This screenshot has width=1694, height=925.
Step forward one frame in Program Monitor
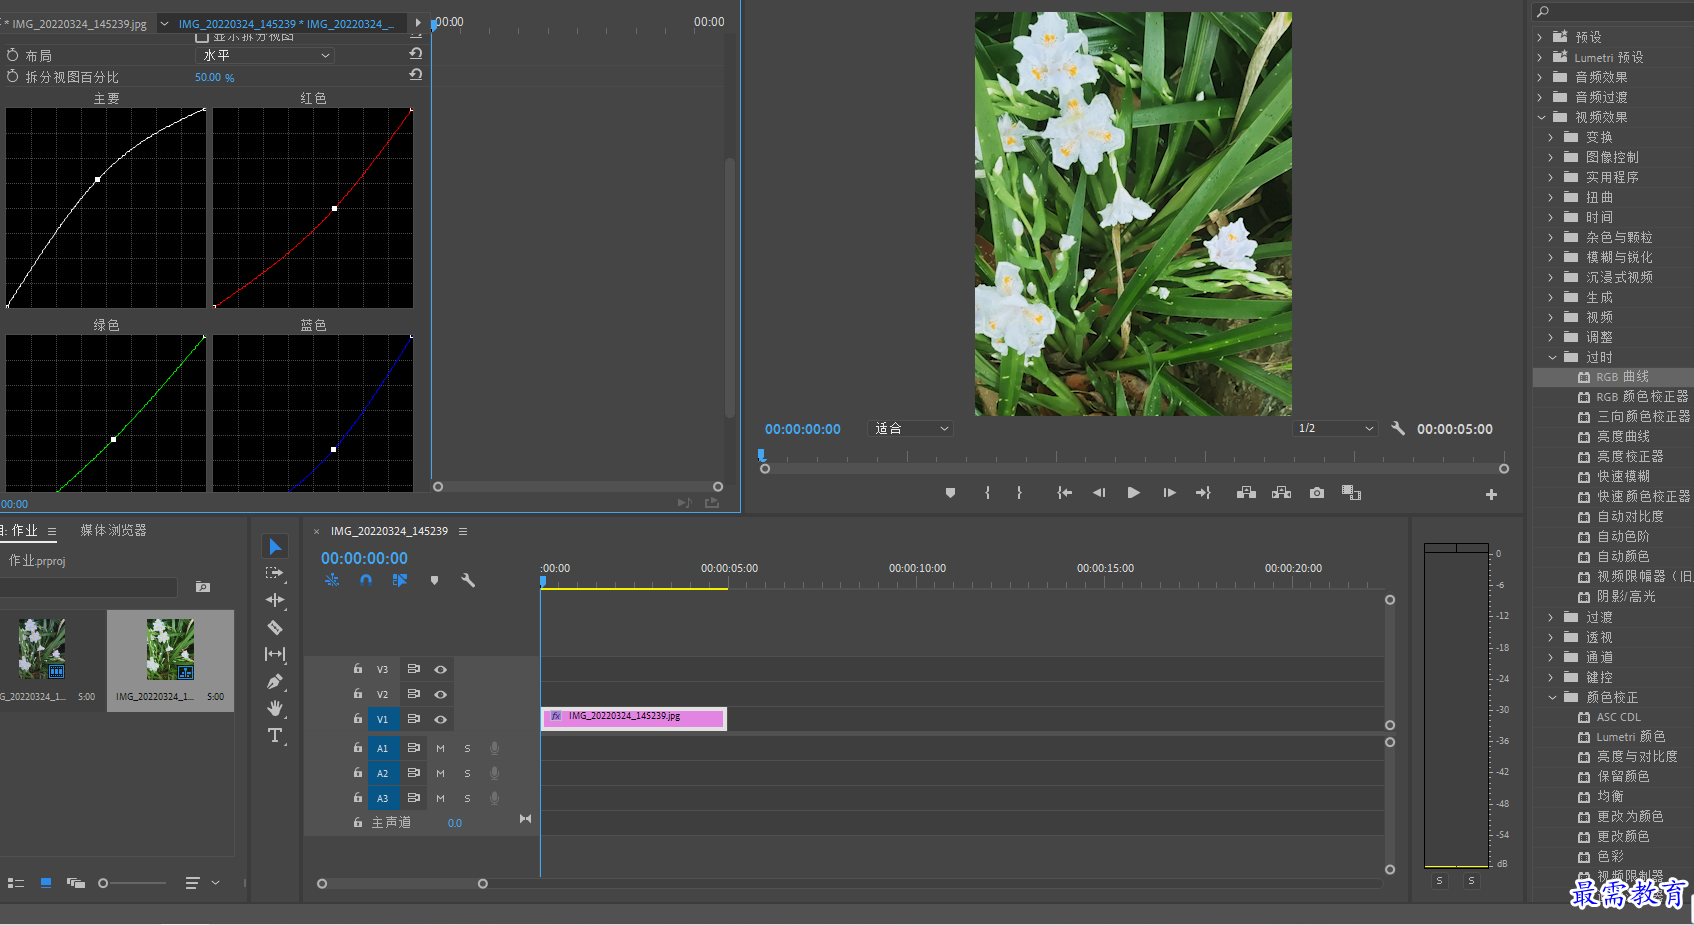point(1169,493)
